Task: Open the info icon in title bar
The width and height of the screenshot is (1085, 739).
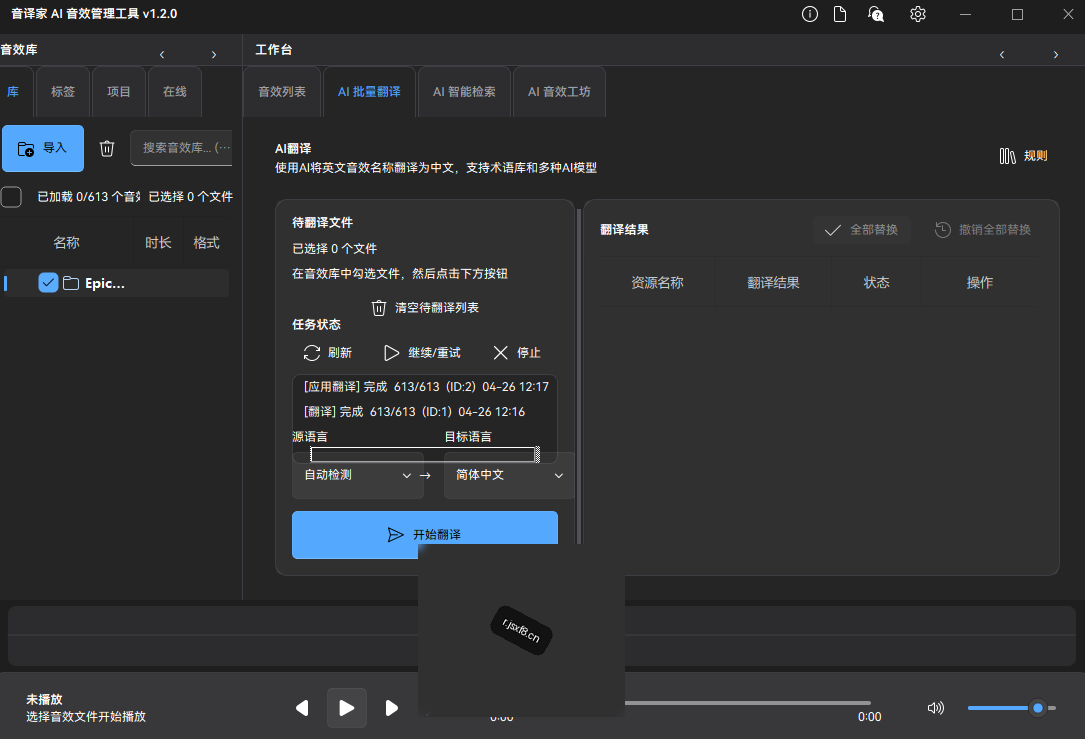Action: tap(810, 14)
